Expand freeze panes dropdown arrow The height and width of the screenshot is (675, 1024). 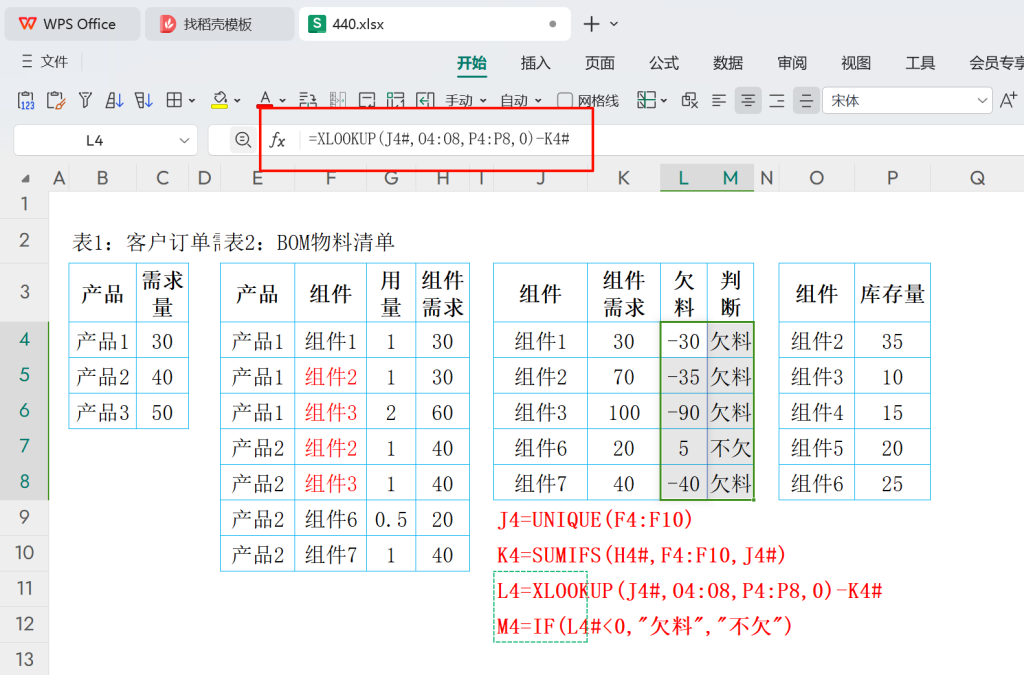click(x=664, y=101)
